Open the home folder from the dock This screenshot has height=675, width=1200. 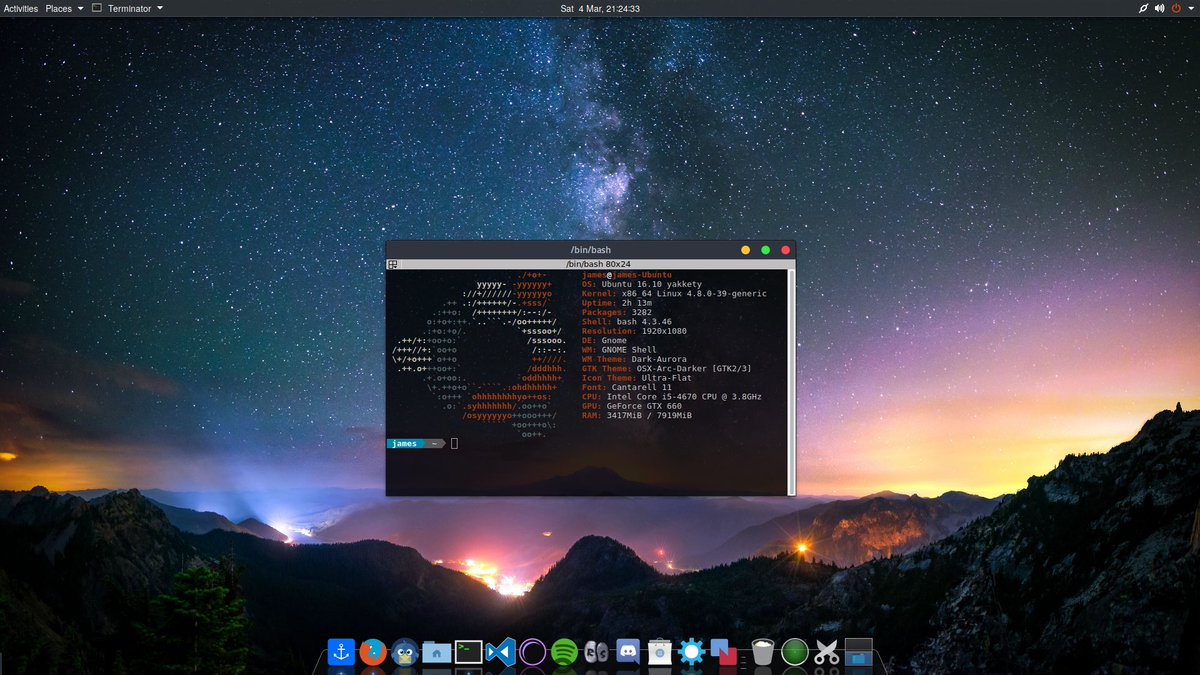coord(437,653)
